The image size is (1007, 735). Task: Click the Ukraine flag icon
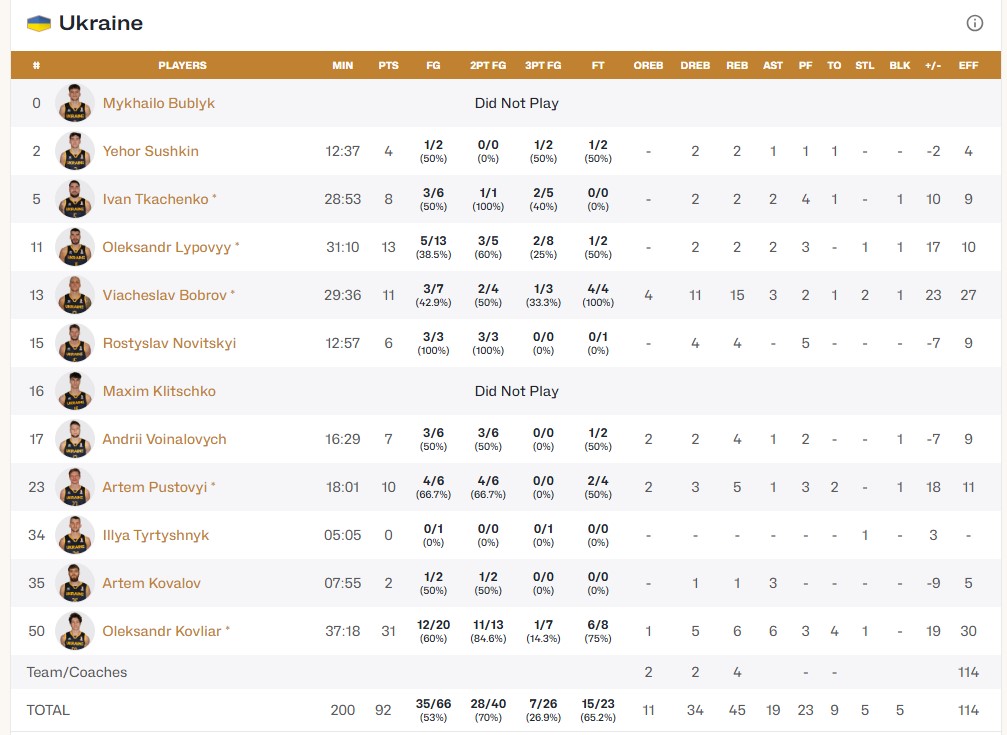click(x=39, y=24)
